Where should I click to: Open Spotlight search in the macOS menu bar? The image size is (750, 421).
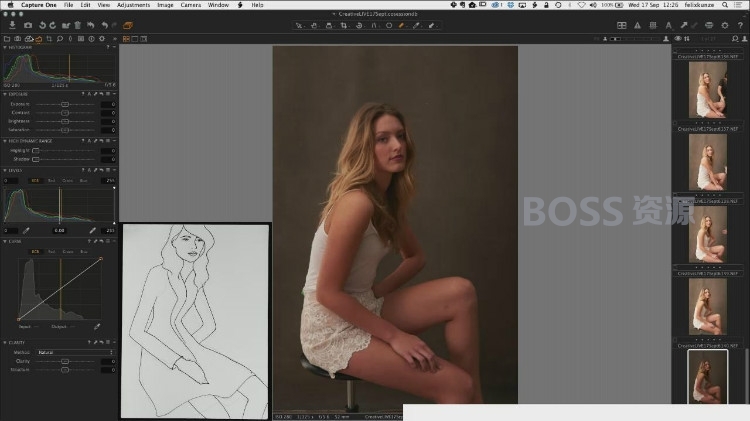click(x=725, y=5)
